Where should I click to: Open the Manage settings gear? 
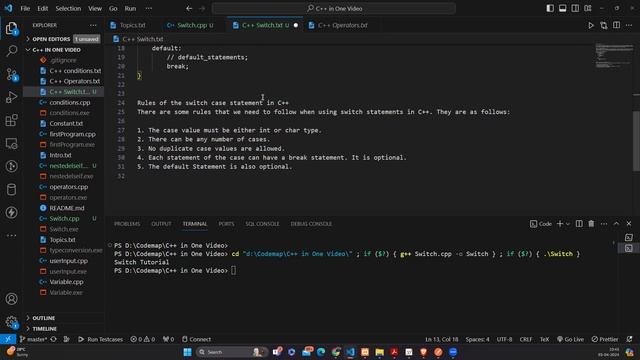pos(11,322)
